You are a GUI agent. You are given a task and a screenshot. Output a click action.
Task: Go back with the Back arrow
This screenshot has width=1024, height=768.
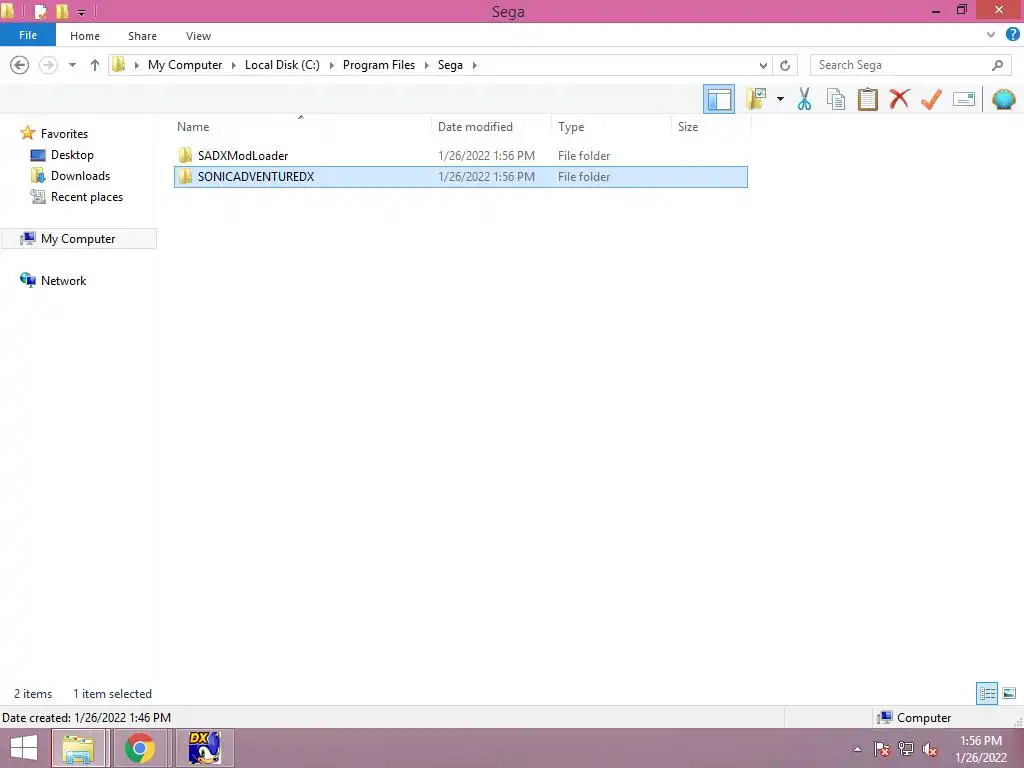point(20,65)
